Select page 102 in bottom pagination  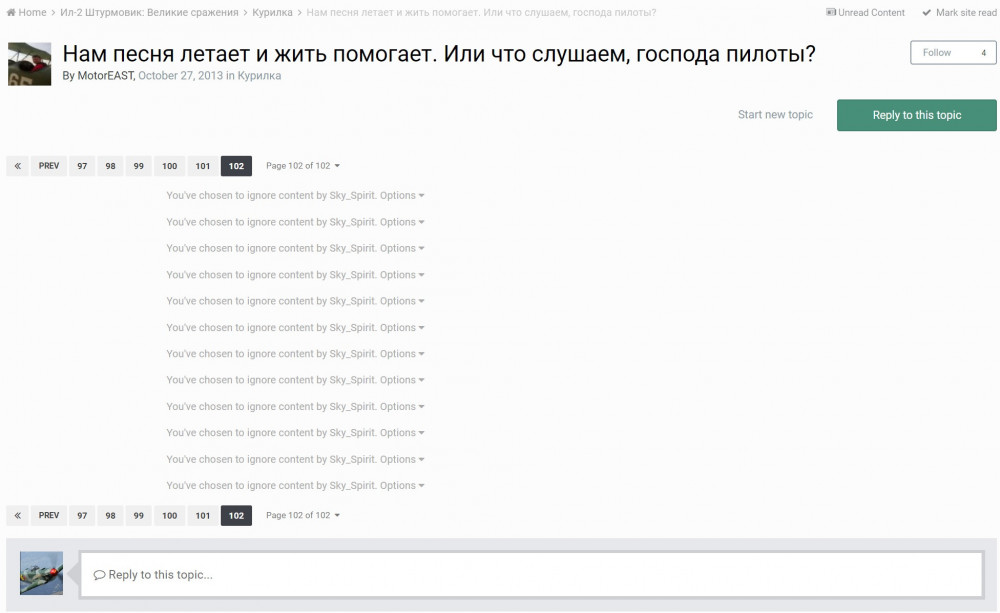coord(236,515)
